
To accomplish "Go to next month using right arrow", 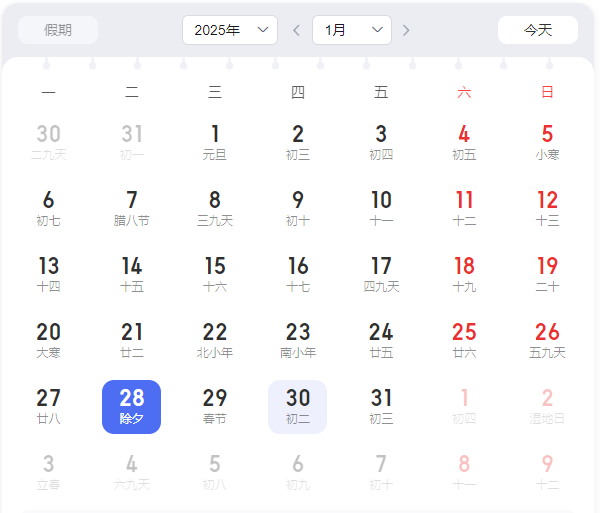I will 406,30.
